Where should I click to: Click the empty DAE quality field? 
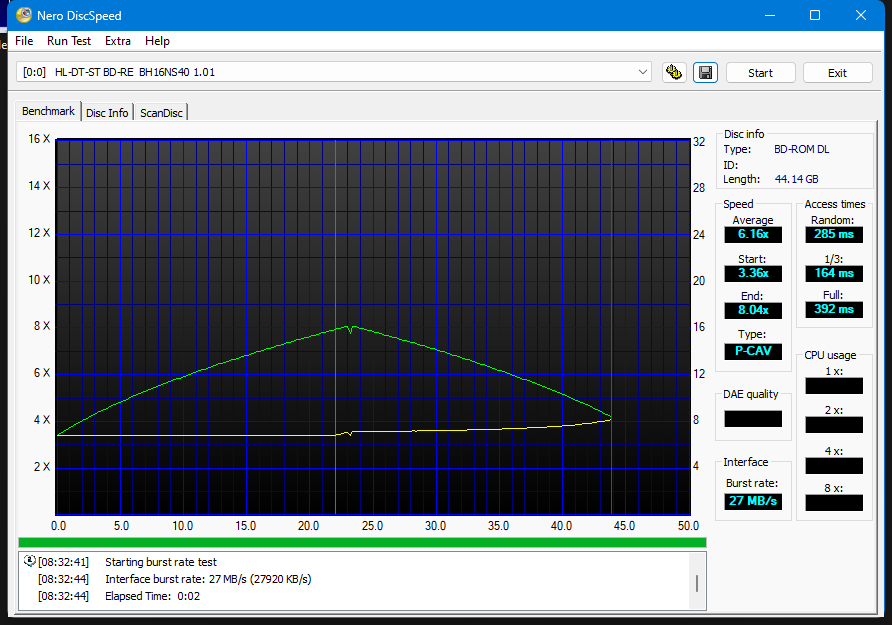753,419
